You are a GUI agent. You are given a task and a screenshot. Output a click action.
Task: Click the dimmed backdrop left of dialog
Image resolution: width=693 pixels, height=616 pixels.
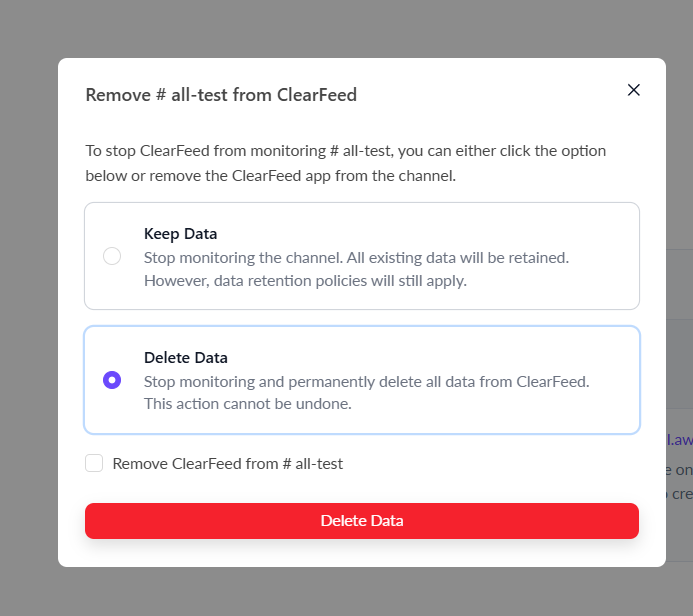(x=28, y=300)
